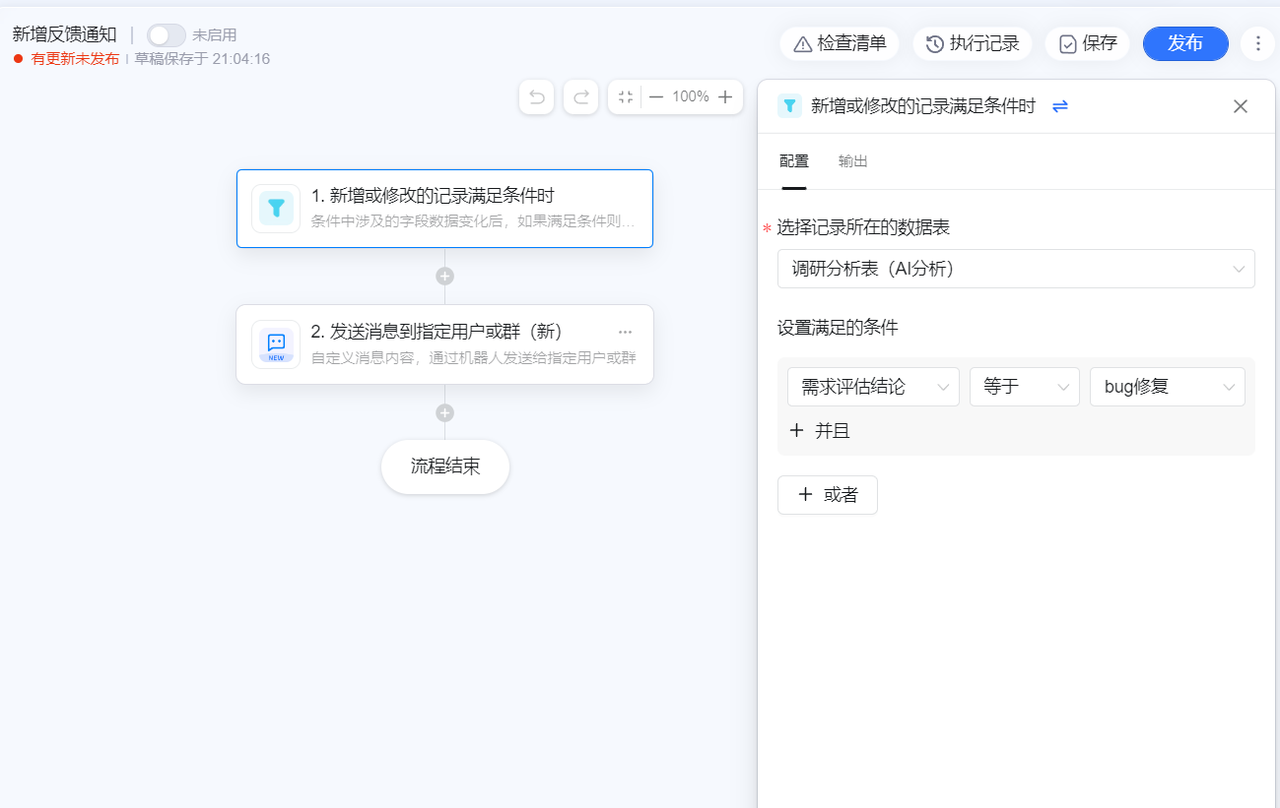This screenshot has width=1280, height=808.
Task: Click the redo arrow icon
Action: [x=581, y=97]
